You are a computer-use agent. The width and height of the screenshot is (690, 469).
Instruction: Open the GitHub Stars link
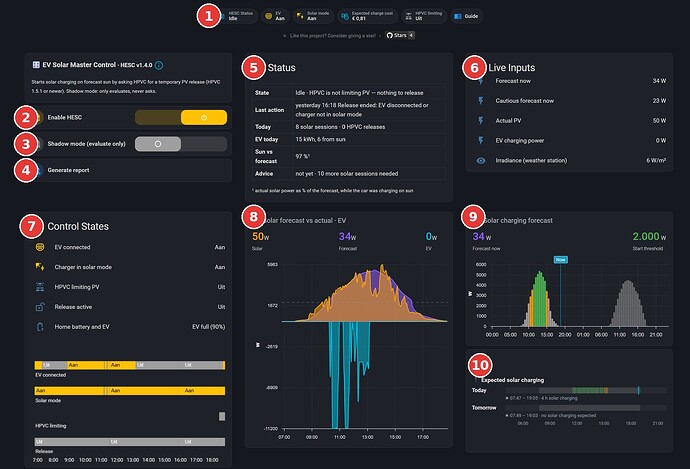400,35
